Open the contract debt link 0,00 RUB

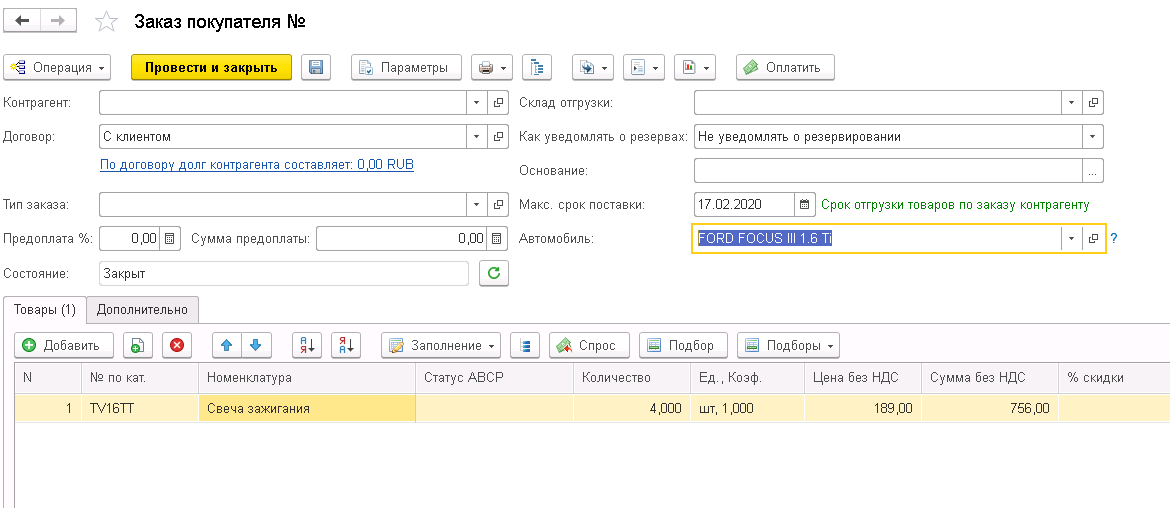(x=257, y=164)
